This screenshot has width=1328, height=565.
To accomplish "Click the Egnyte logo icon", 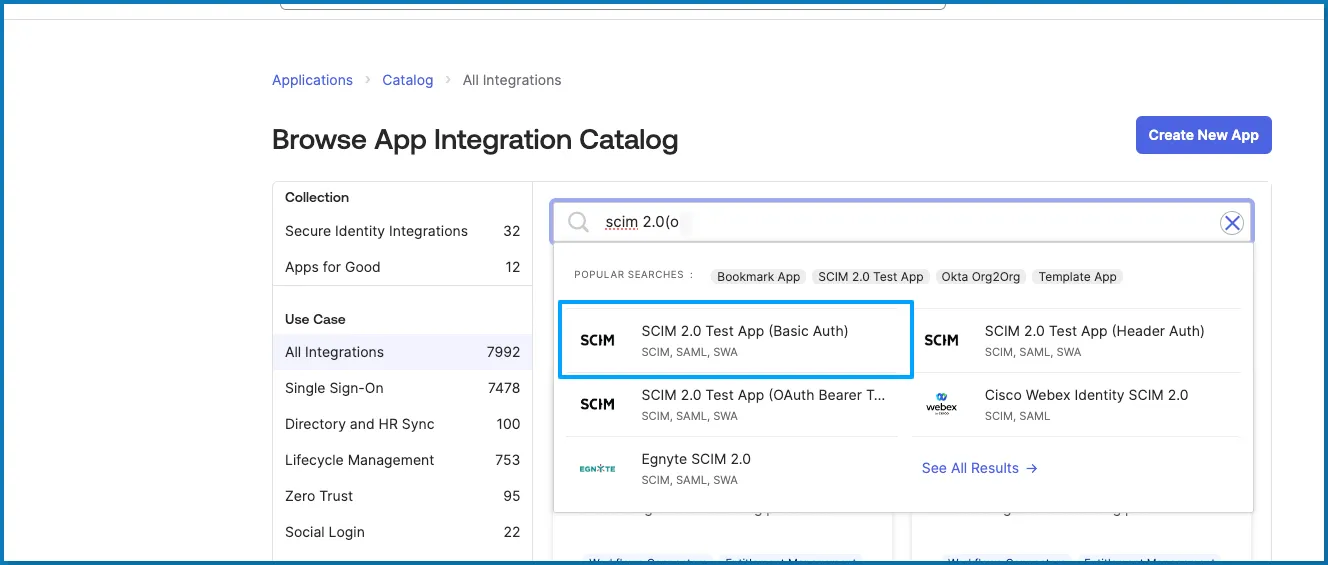I will (x=597, y=469).
